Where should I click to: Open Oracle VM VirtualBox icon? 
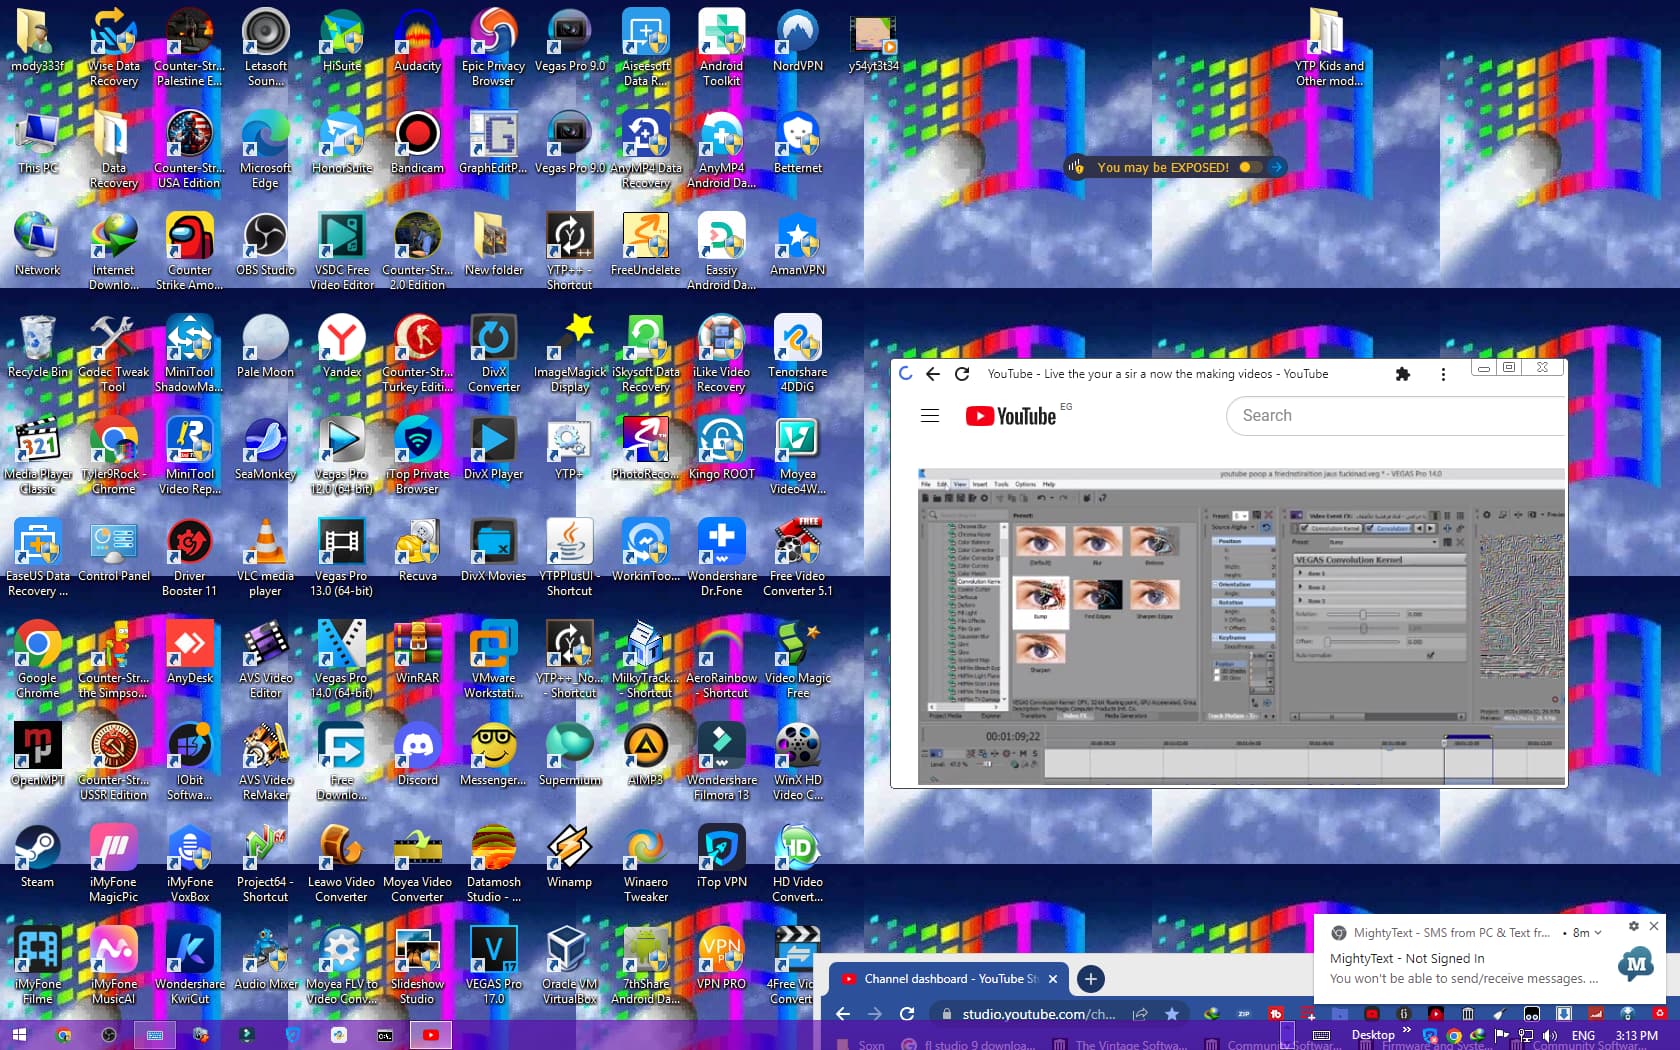[x=569, y=966]
